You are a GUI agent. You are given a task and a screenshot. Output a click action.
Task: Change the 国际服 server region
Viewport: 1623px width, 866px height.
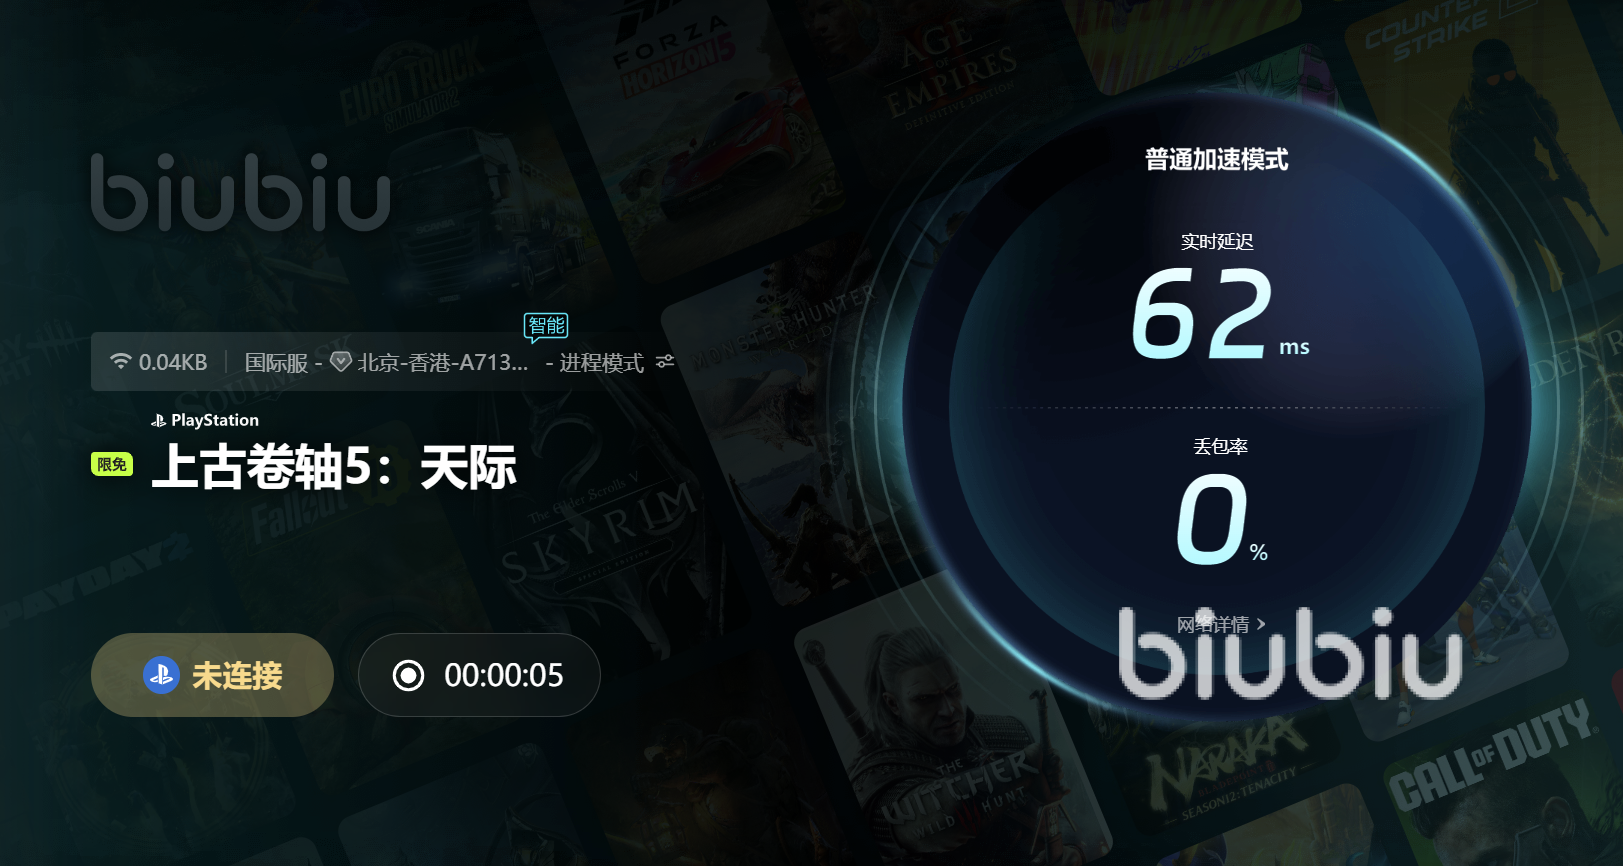[x=276, y=362]
